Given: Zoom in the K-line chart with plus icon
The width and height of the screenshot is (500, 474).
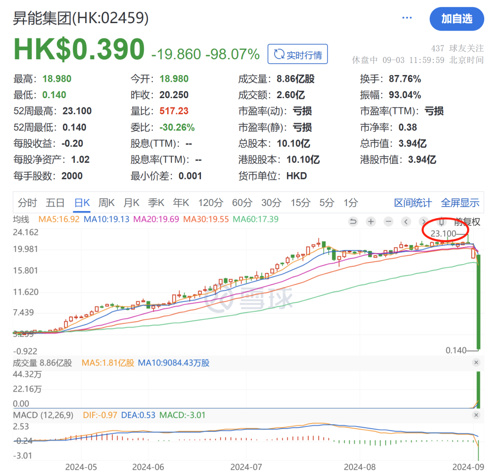Looking at the screenshot, I should (x=371, y=222).
